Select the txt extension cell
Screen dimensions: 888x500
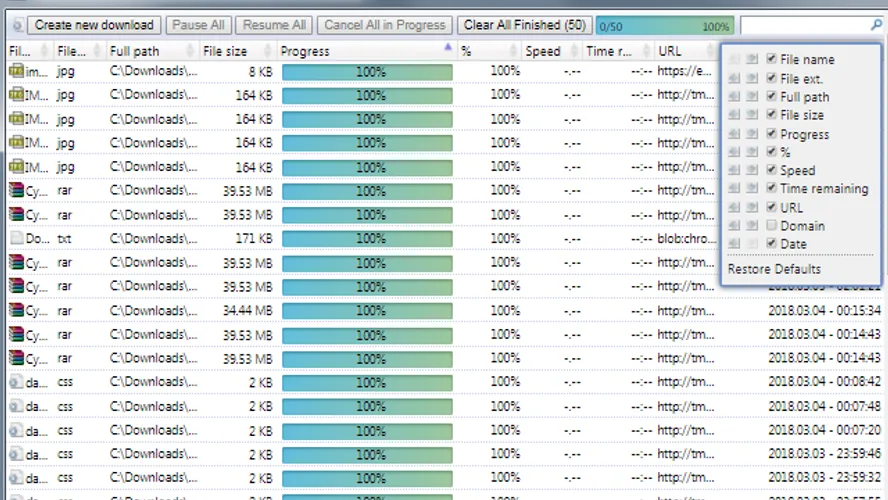(64, 238)
